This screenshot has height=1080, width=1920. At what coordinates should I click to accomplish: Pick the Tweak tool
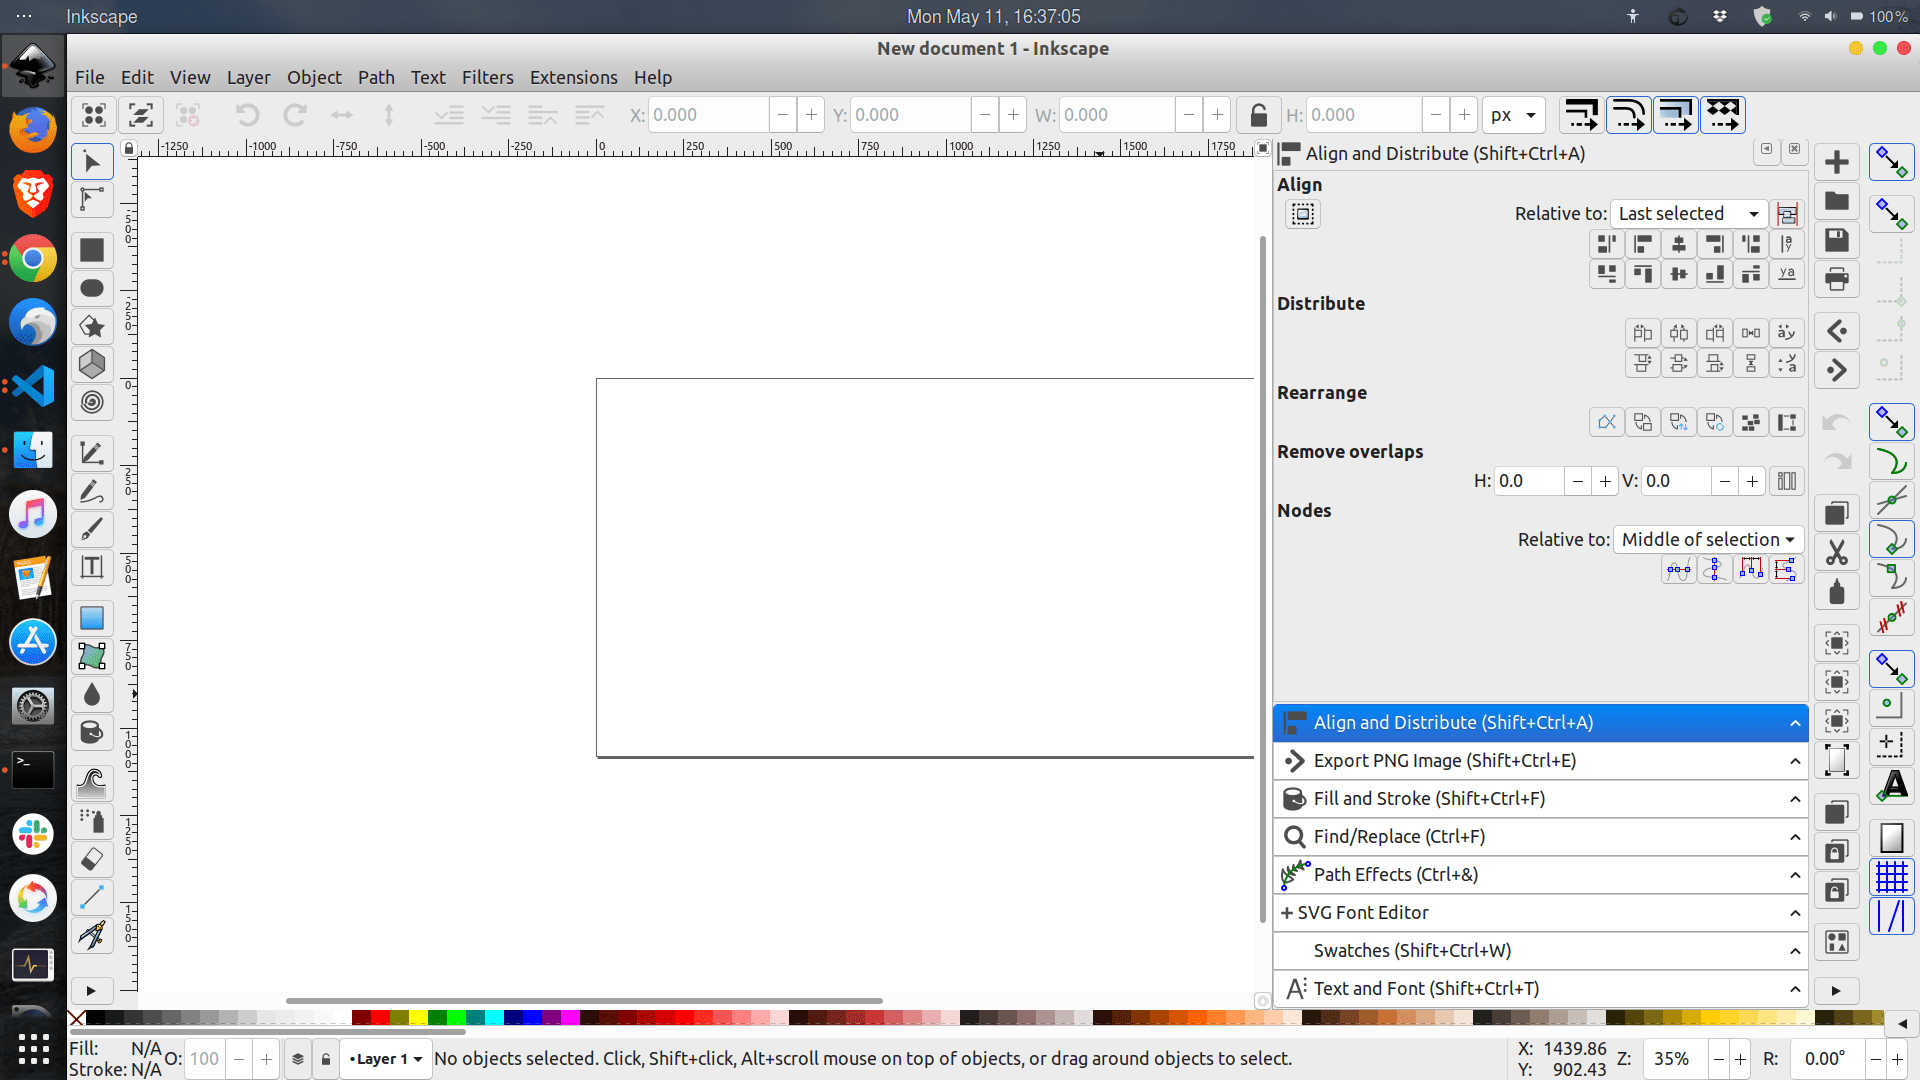coord(91,783)
